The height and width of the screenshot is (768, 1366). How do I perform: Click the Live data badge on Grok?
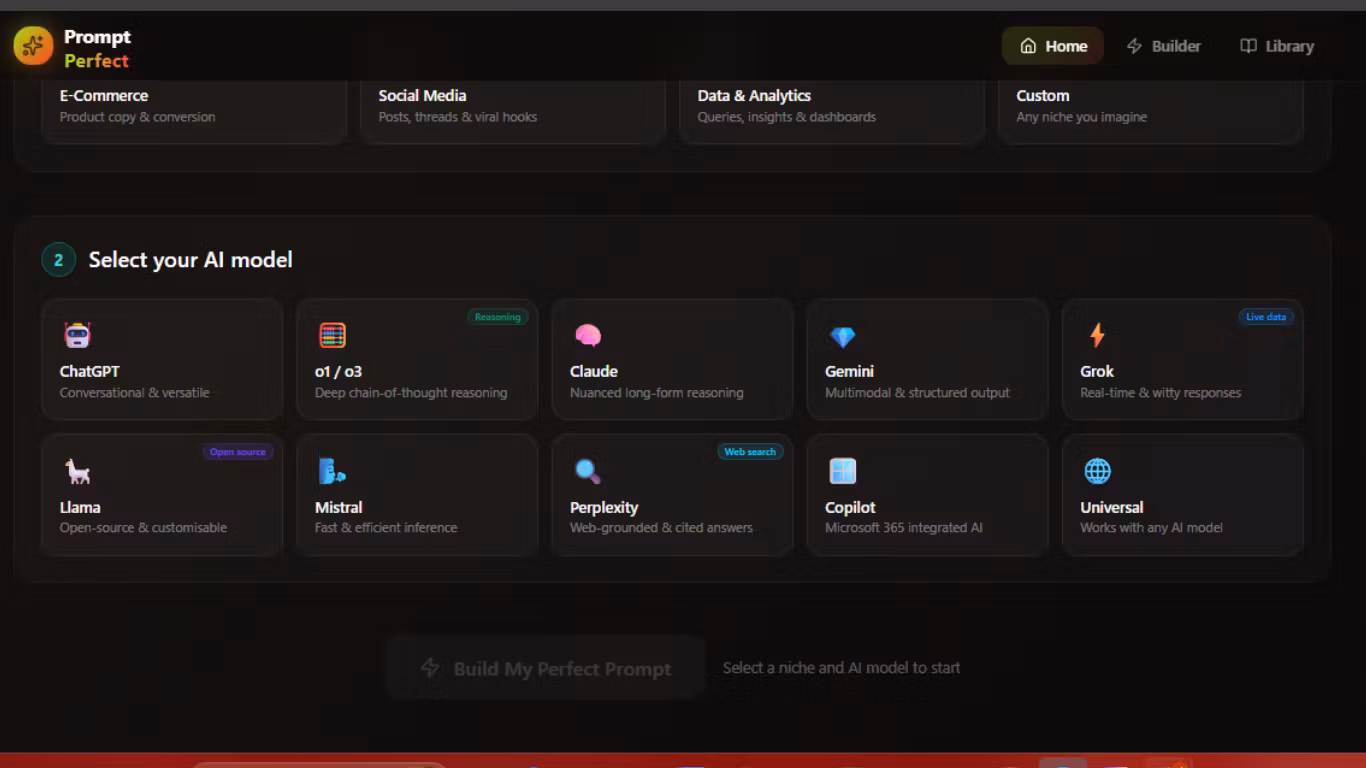pos(1266,317)
